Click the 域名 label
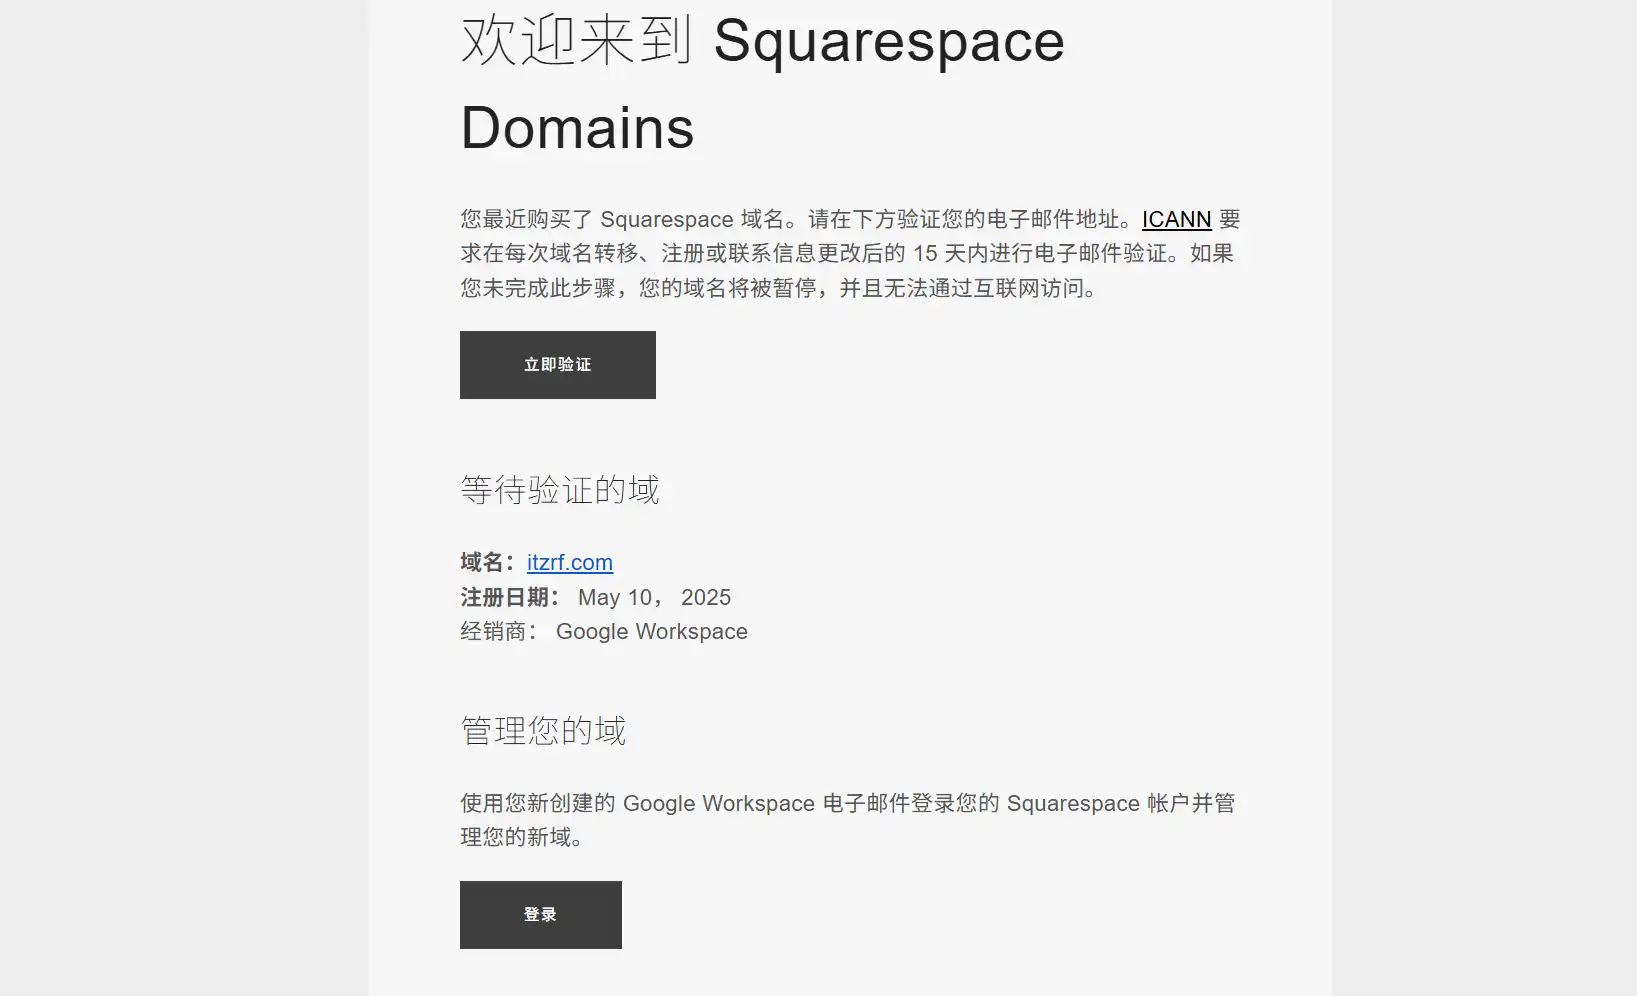This screenshot has height=996, width=1637. pyautogui.click(x=488, y=562)
